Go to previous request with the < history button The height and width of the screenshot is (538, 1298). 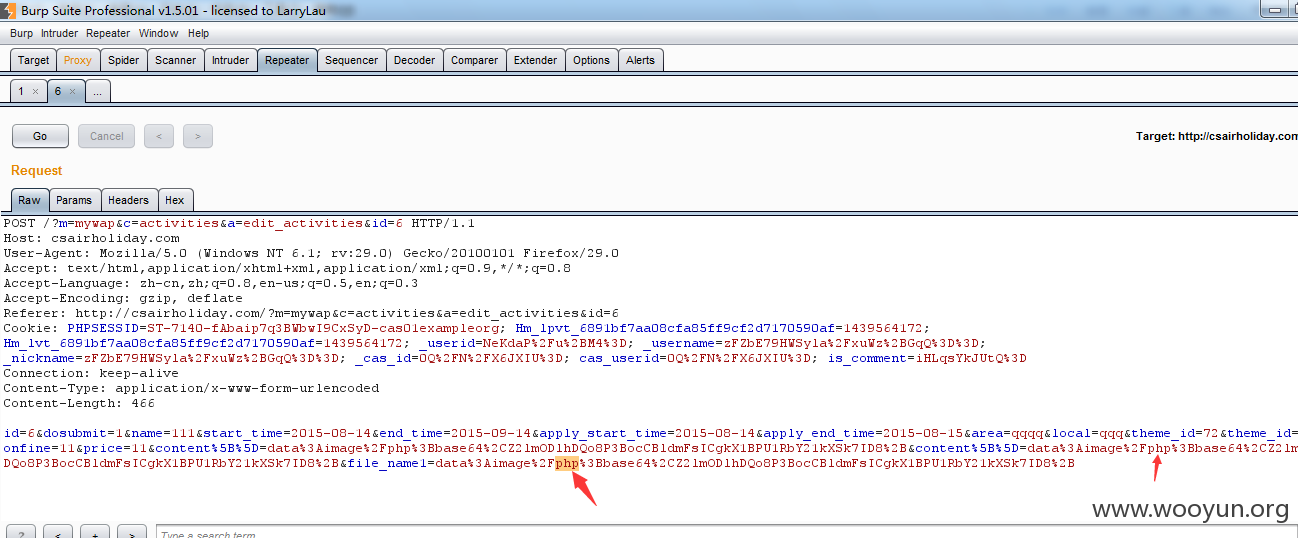(159, 136)
